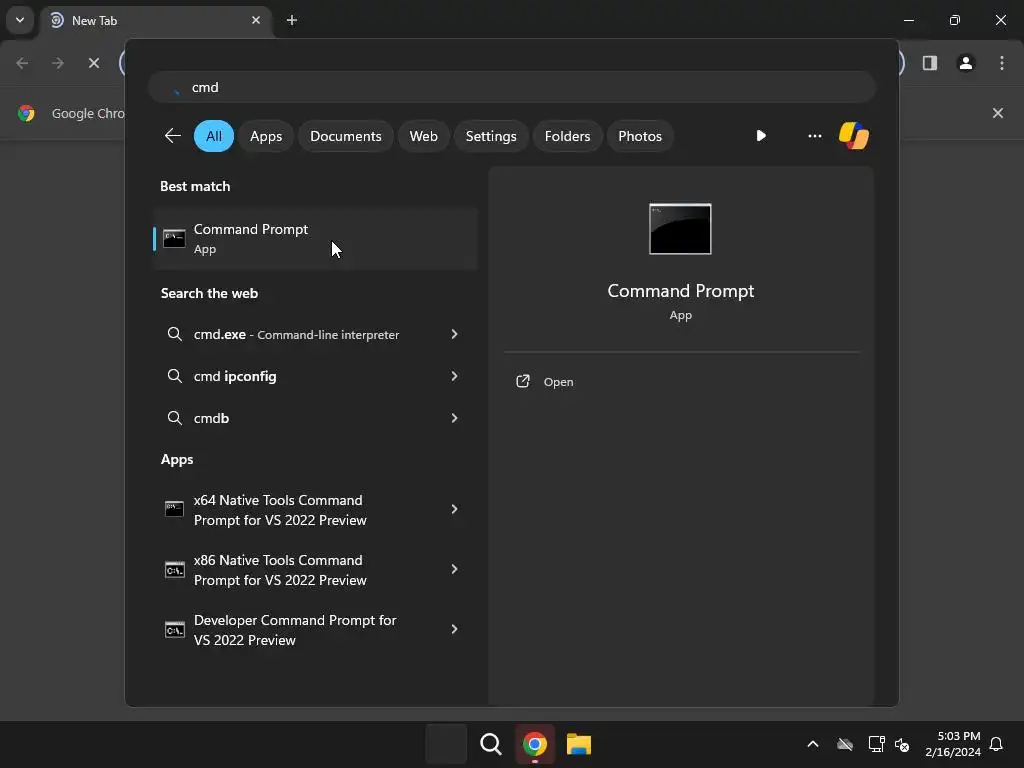This screenshot has height=768, width=1024.
Task: Switch to the Settings filter tab
Action: tap(491, 136)
